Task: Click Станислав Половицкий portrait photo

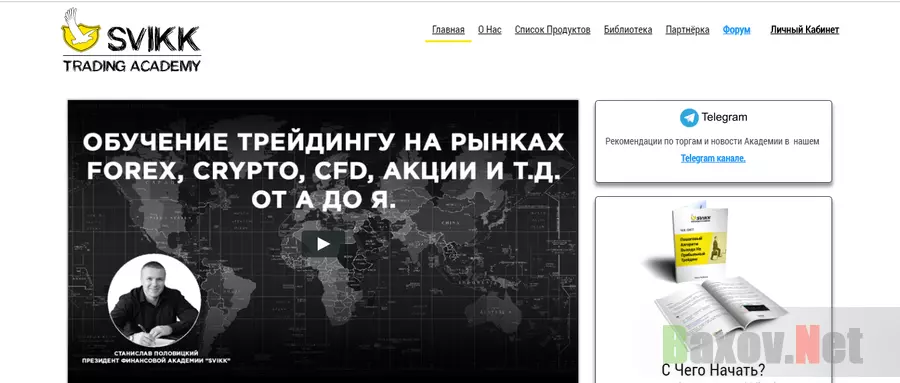Action: (x=154, y=300)
